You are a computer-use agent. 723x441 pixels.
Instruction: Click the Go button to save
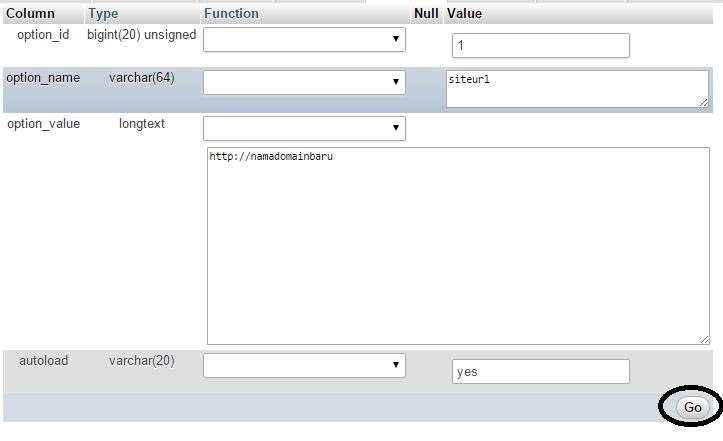pyautogui.click(x=692, y=407)
